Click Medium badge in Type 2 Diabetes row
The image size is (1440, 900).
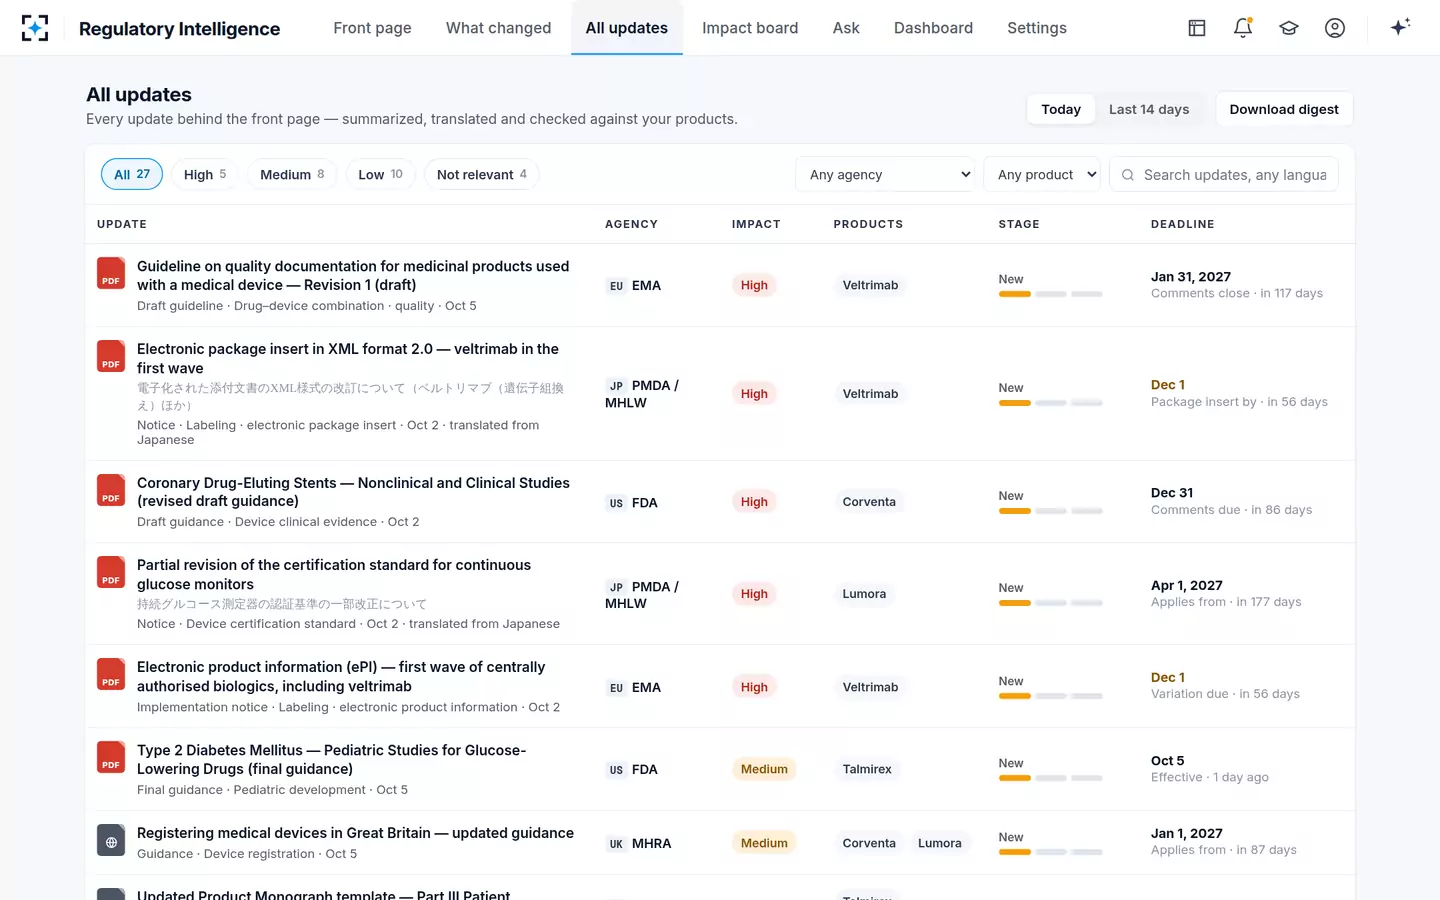pos(764,769)
